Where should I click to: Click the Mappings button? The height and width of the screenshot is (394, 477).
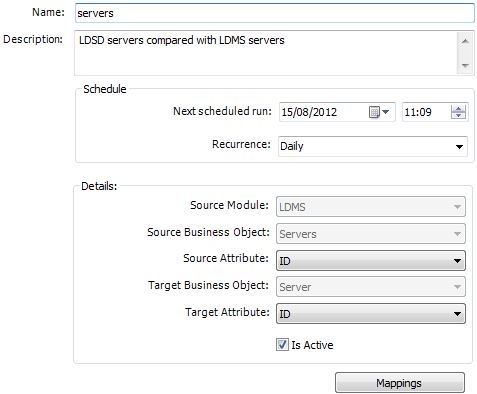pyautogui.click(x=400, y=383)
